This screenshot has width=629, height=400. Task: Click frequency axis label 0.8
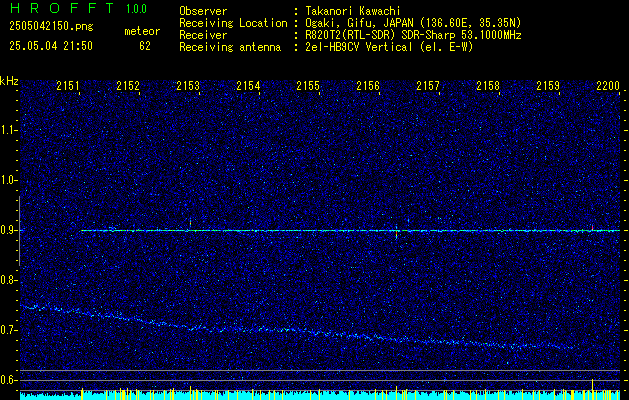(x=9, y=280)
